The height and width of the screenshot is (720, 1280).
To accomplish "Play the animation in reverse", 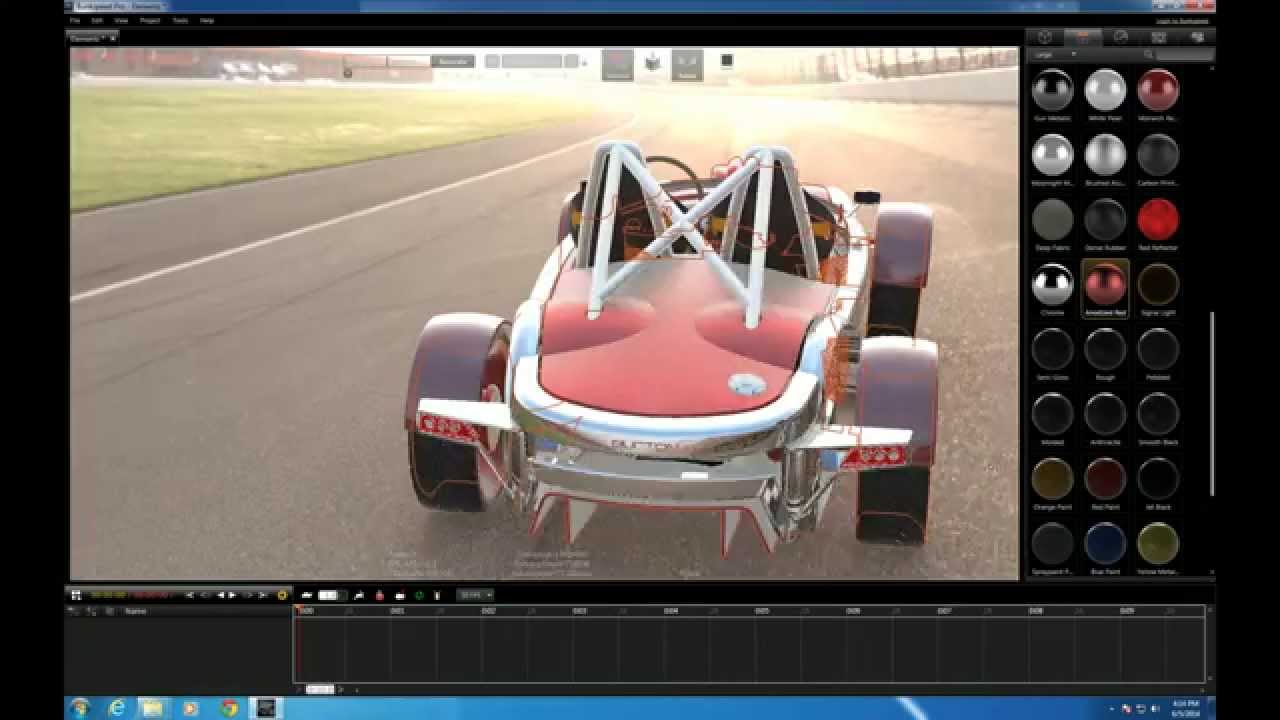I will coord(221,595).
